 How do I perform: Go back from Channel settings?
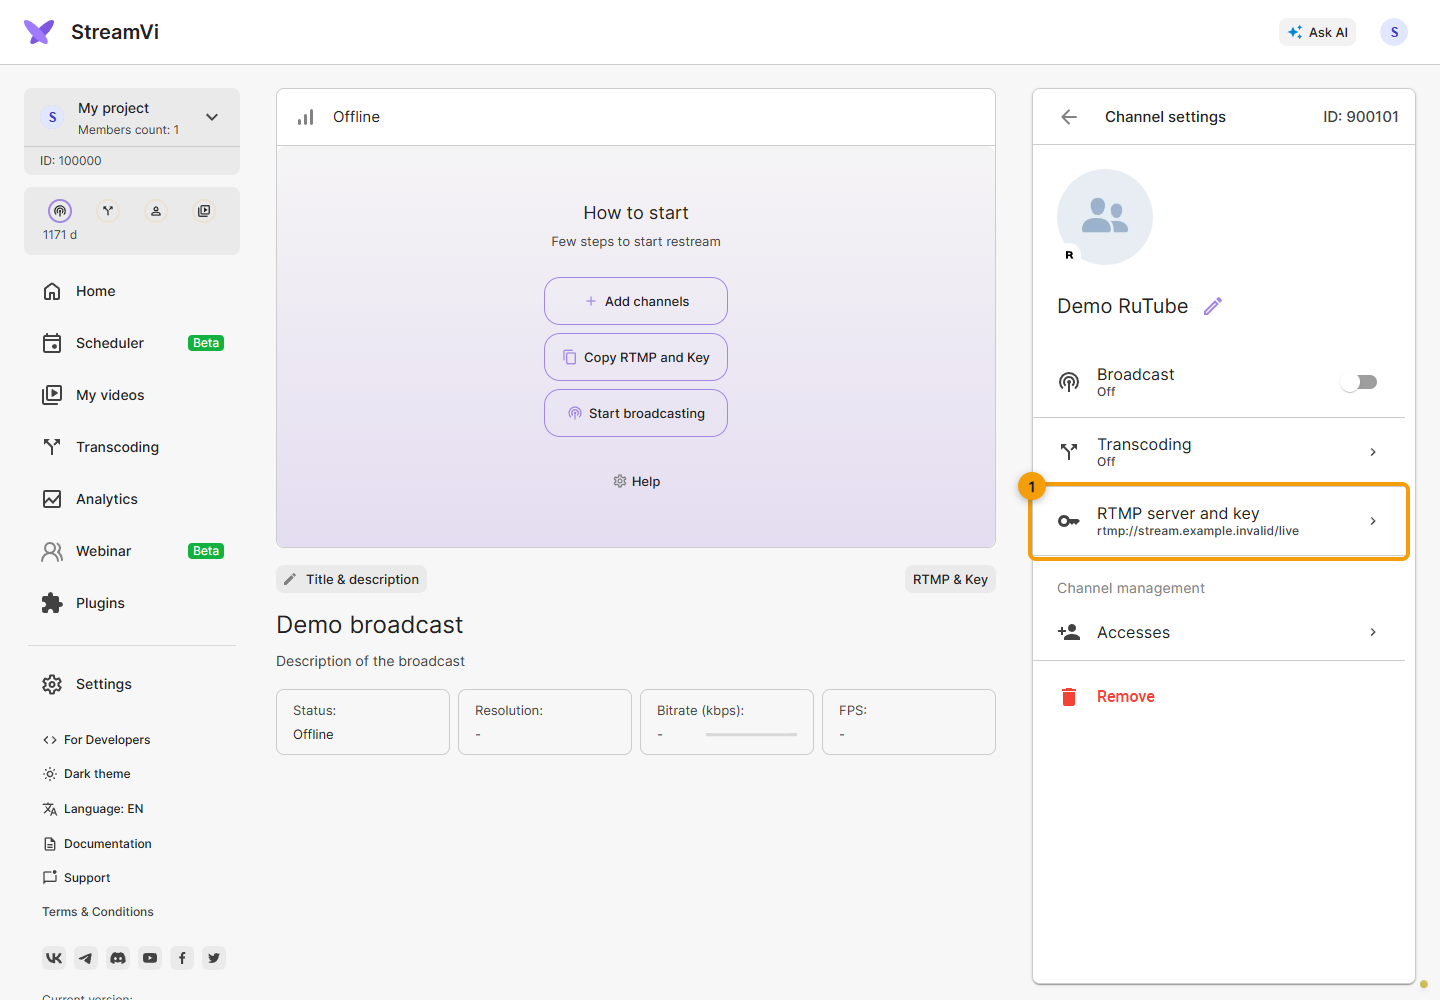click(x=1069, y=117)
